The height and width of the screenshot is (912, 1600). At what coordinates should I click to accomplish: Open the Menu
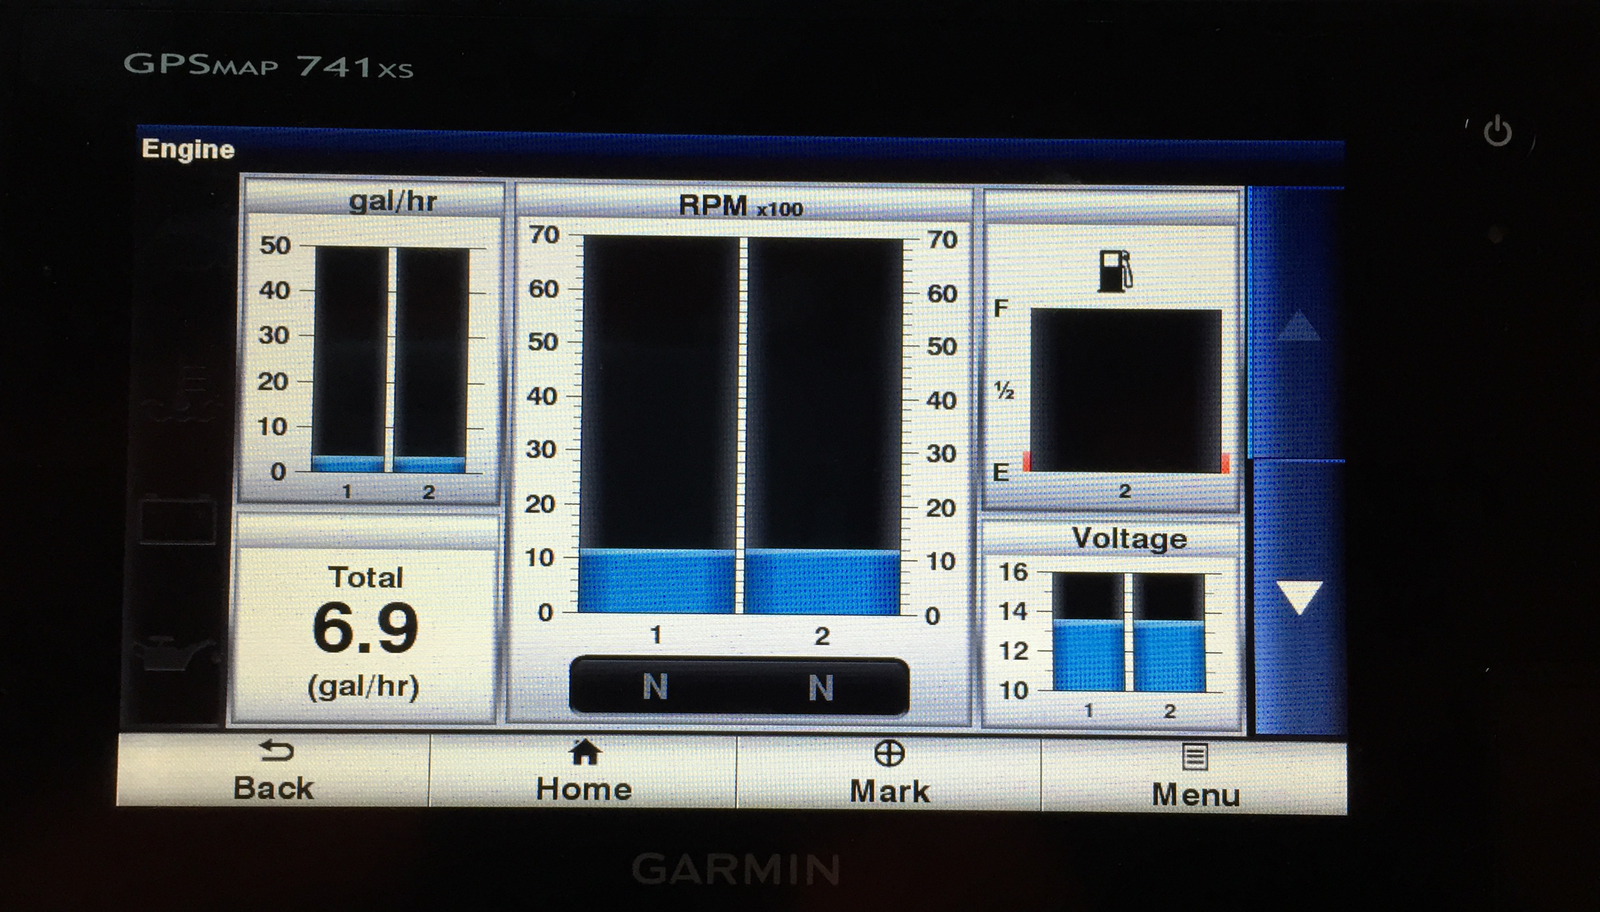click(x=1194, y=775)
